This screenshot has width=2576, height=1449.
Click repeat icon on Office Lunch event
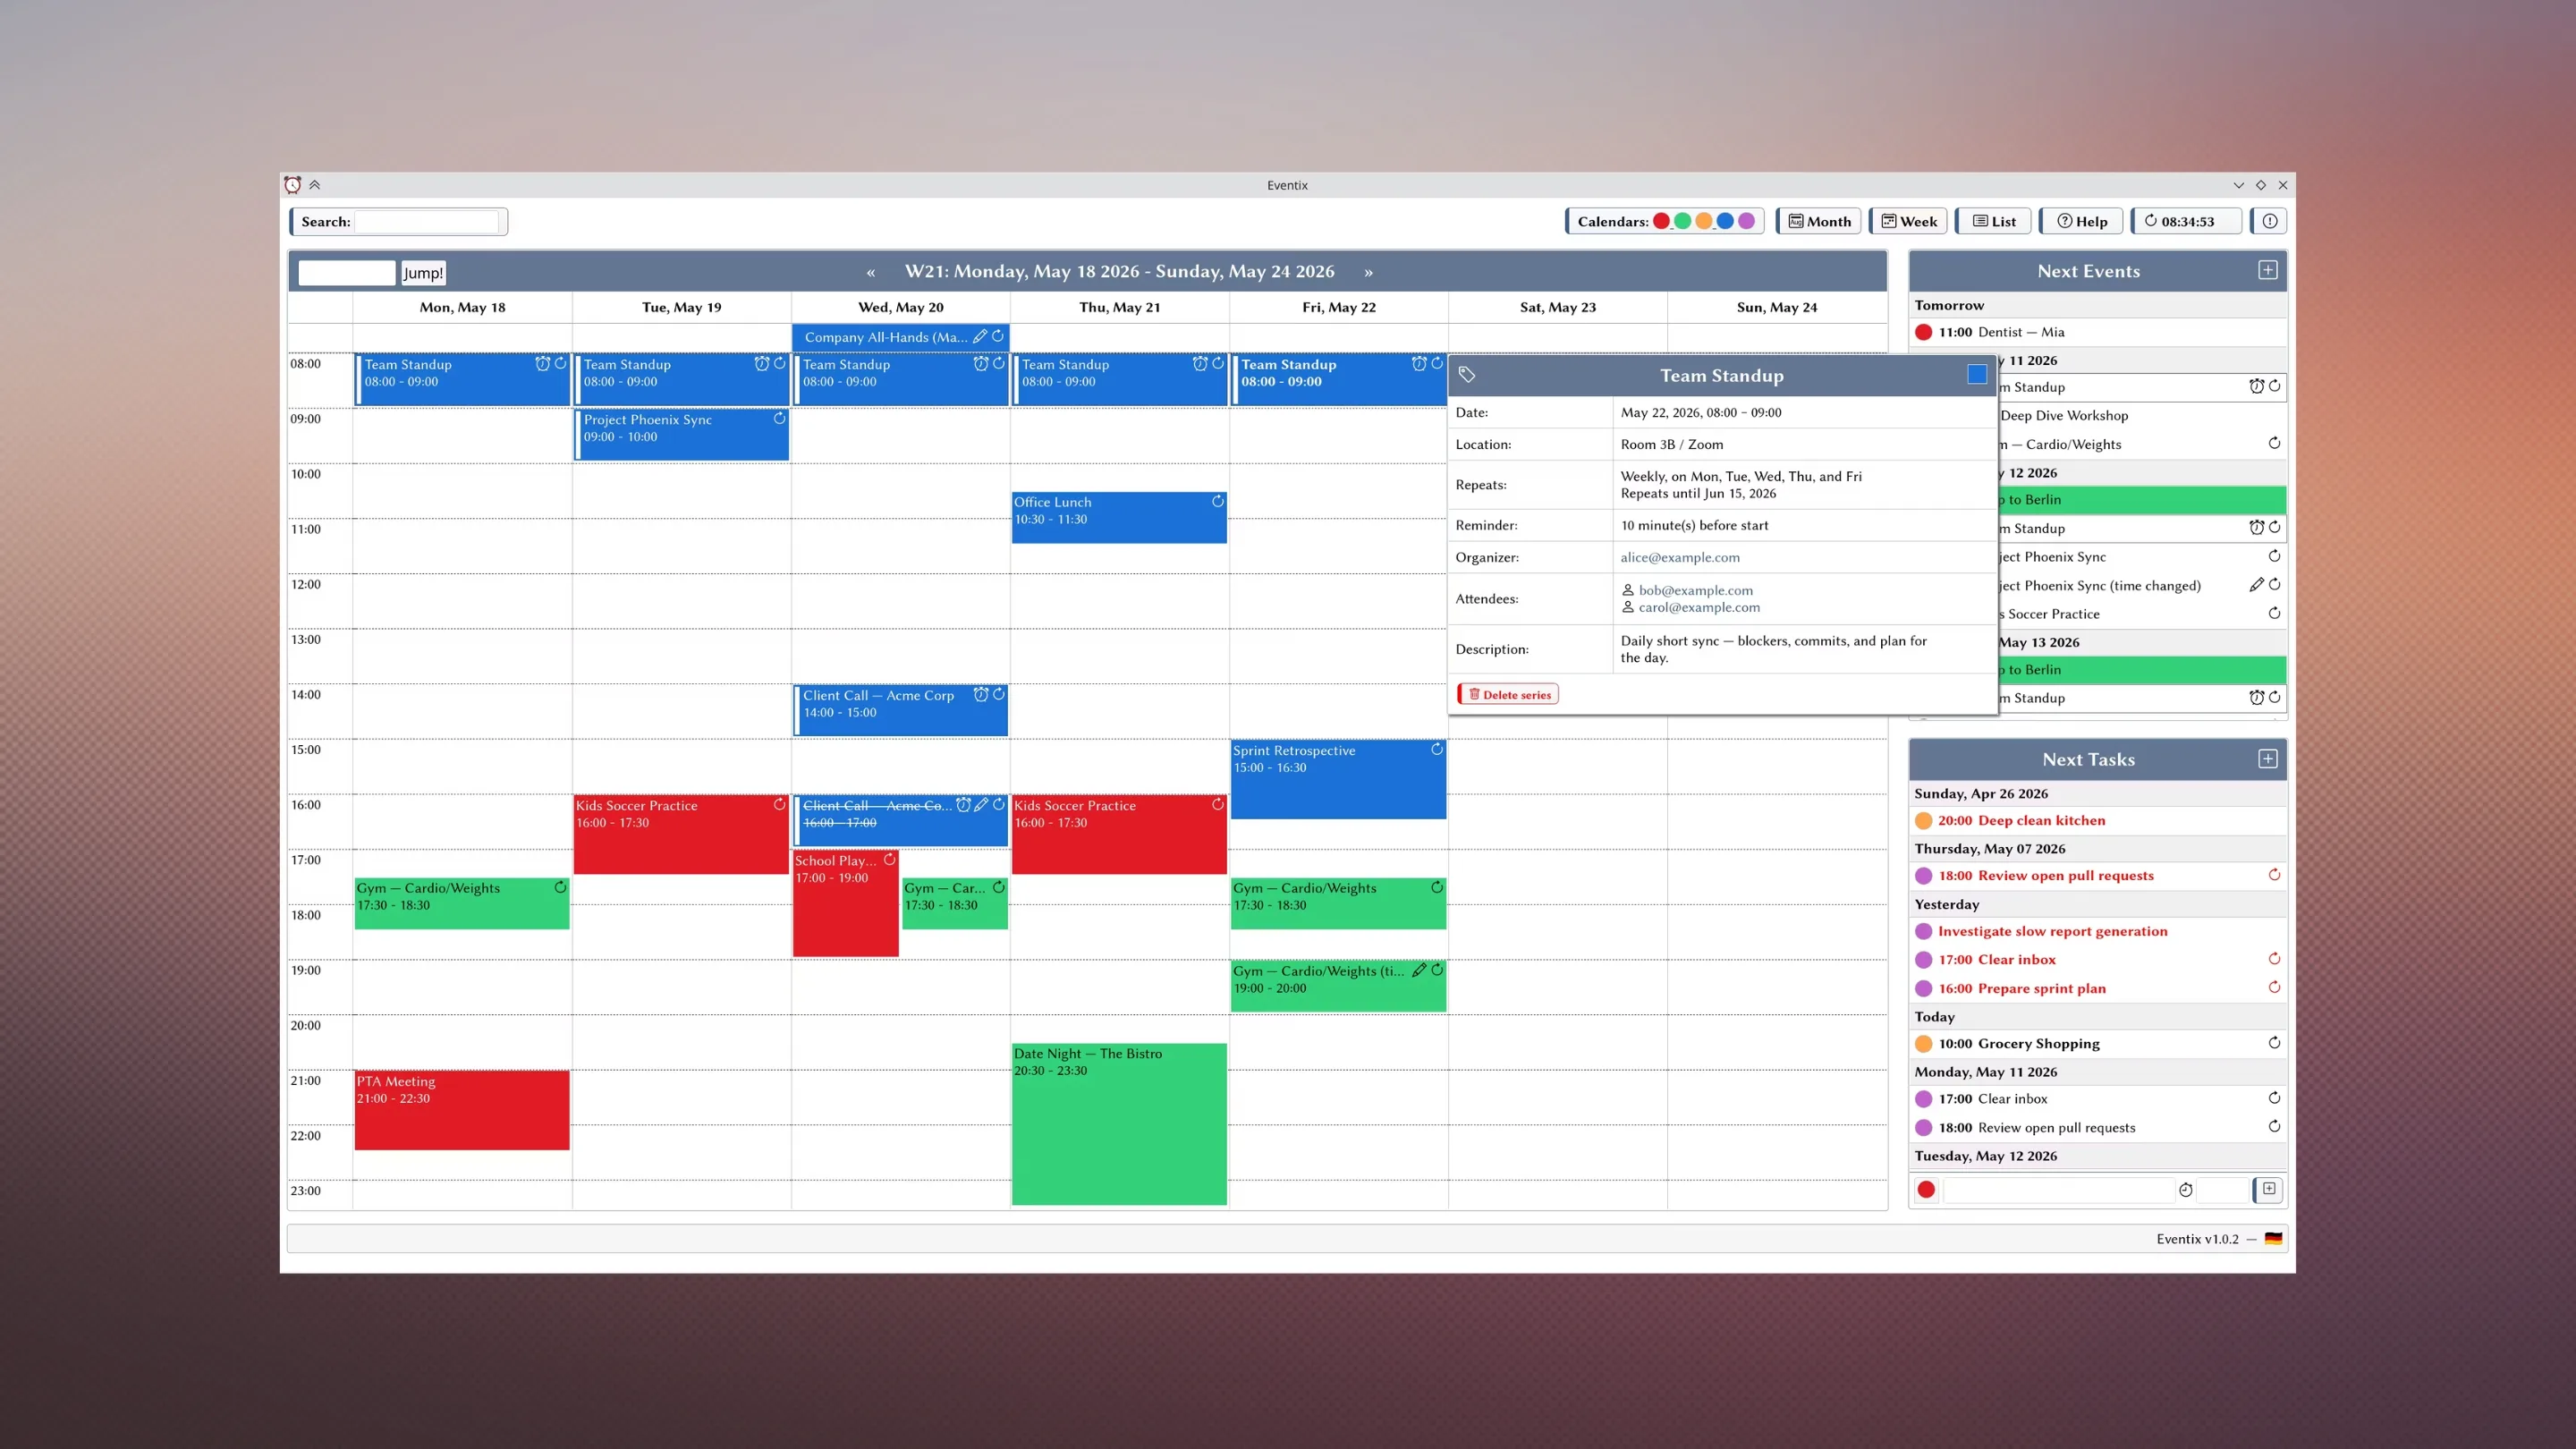pos(1217,501)
